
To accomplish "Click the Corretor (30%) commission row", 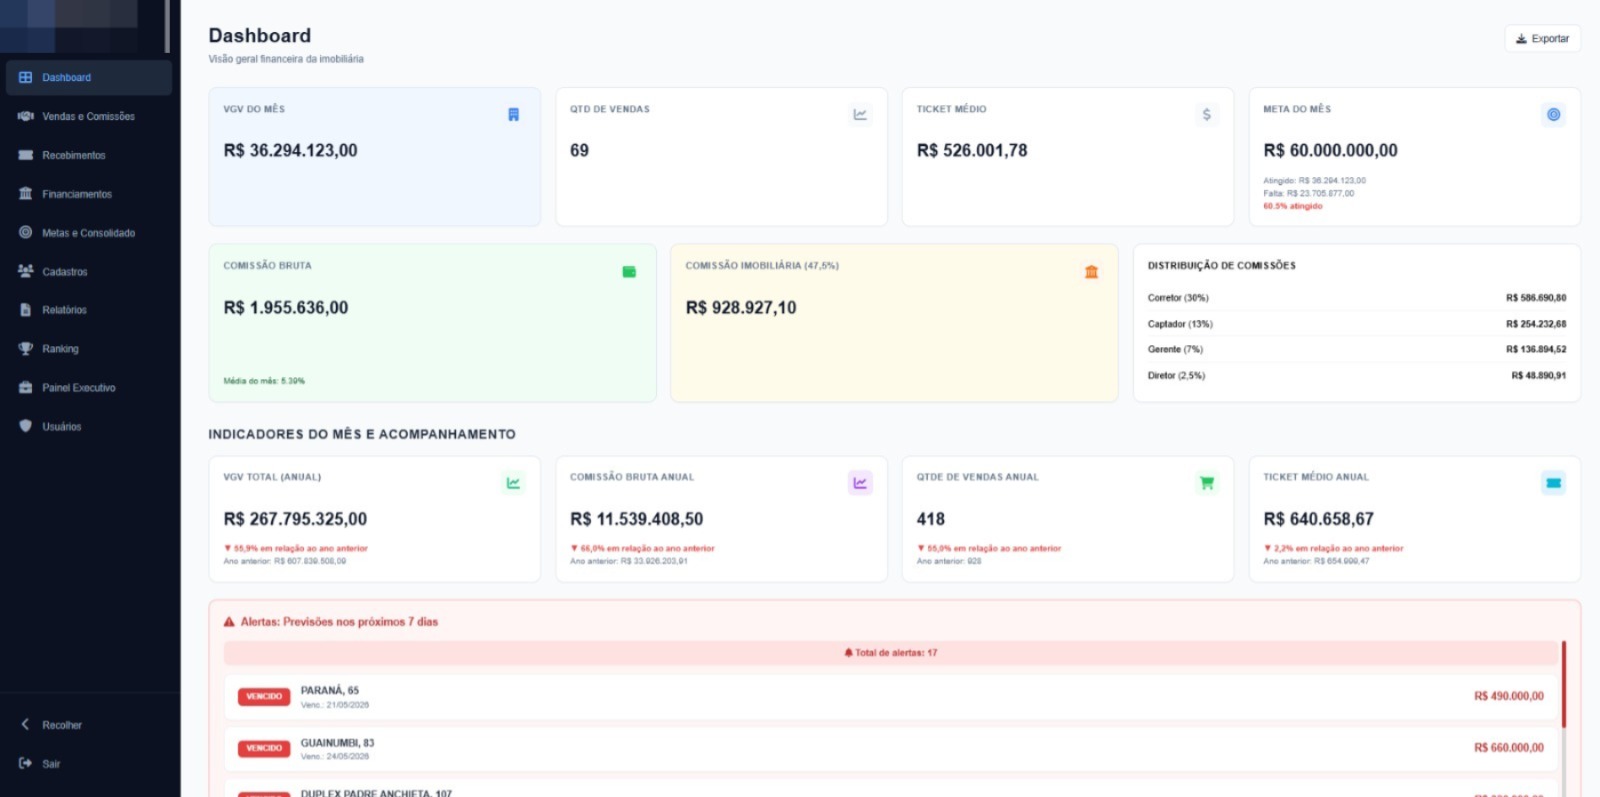I will click(x=1357, y=298).
